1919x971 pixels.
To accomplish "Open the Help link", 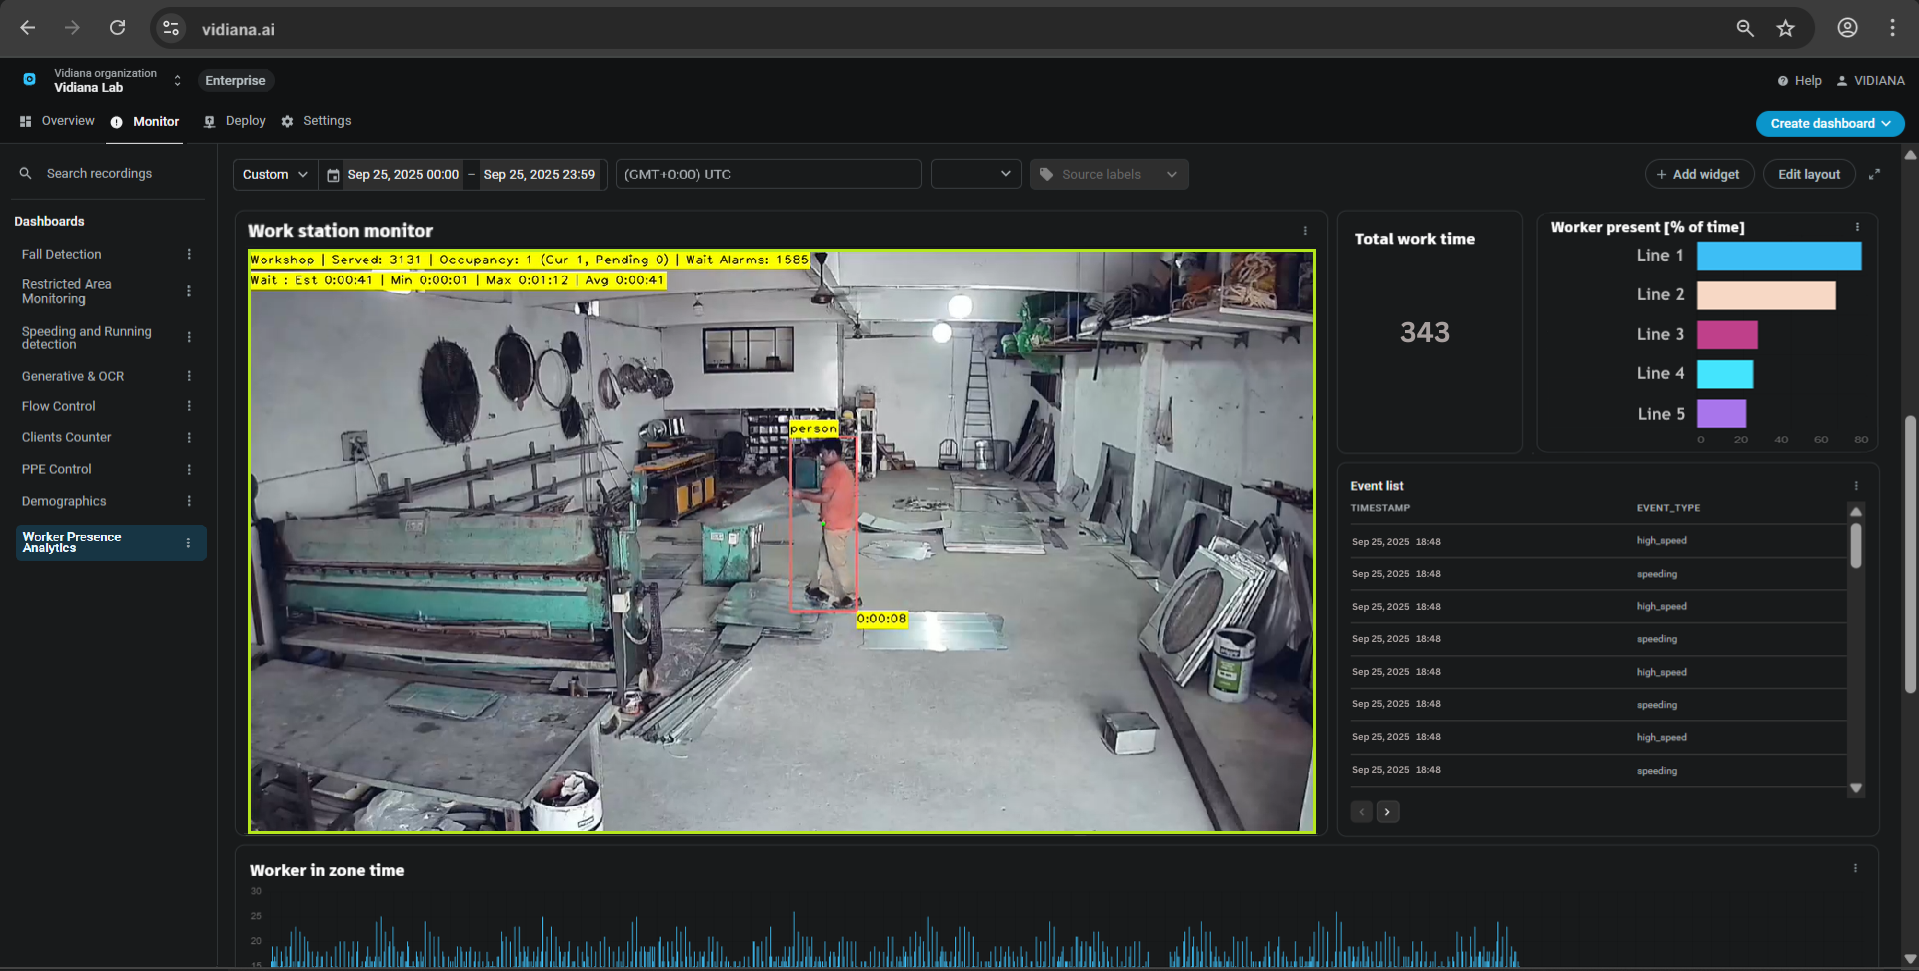I will [x=1799, y=80].
